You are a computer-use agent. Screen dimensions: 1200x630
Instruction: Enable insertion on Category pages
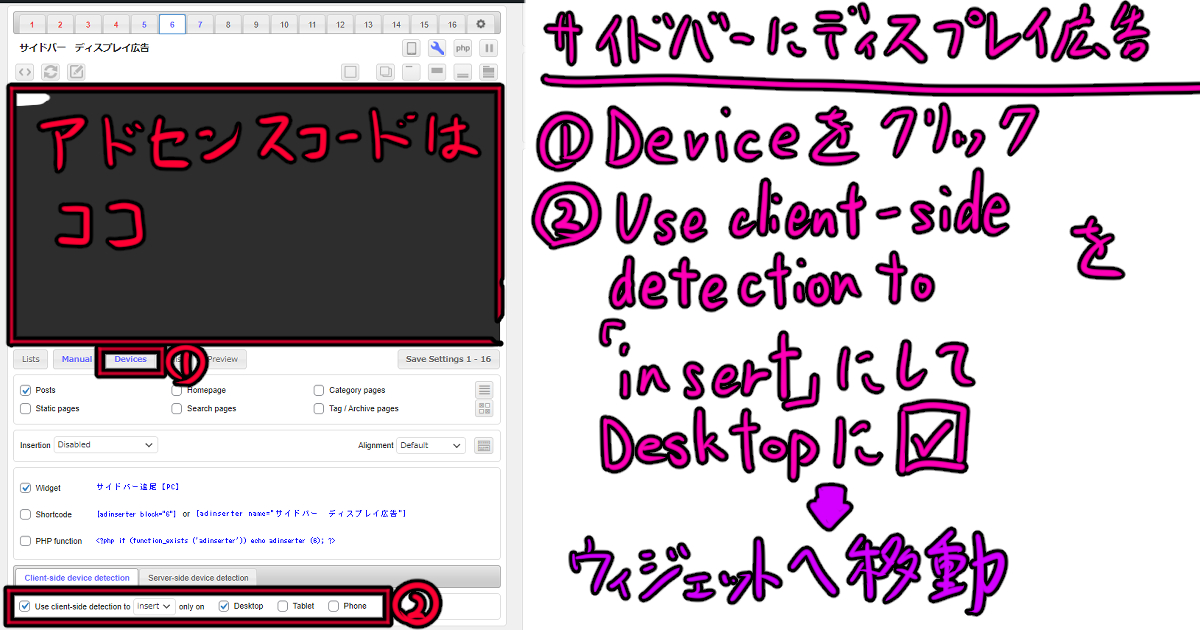318,390
